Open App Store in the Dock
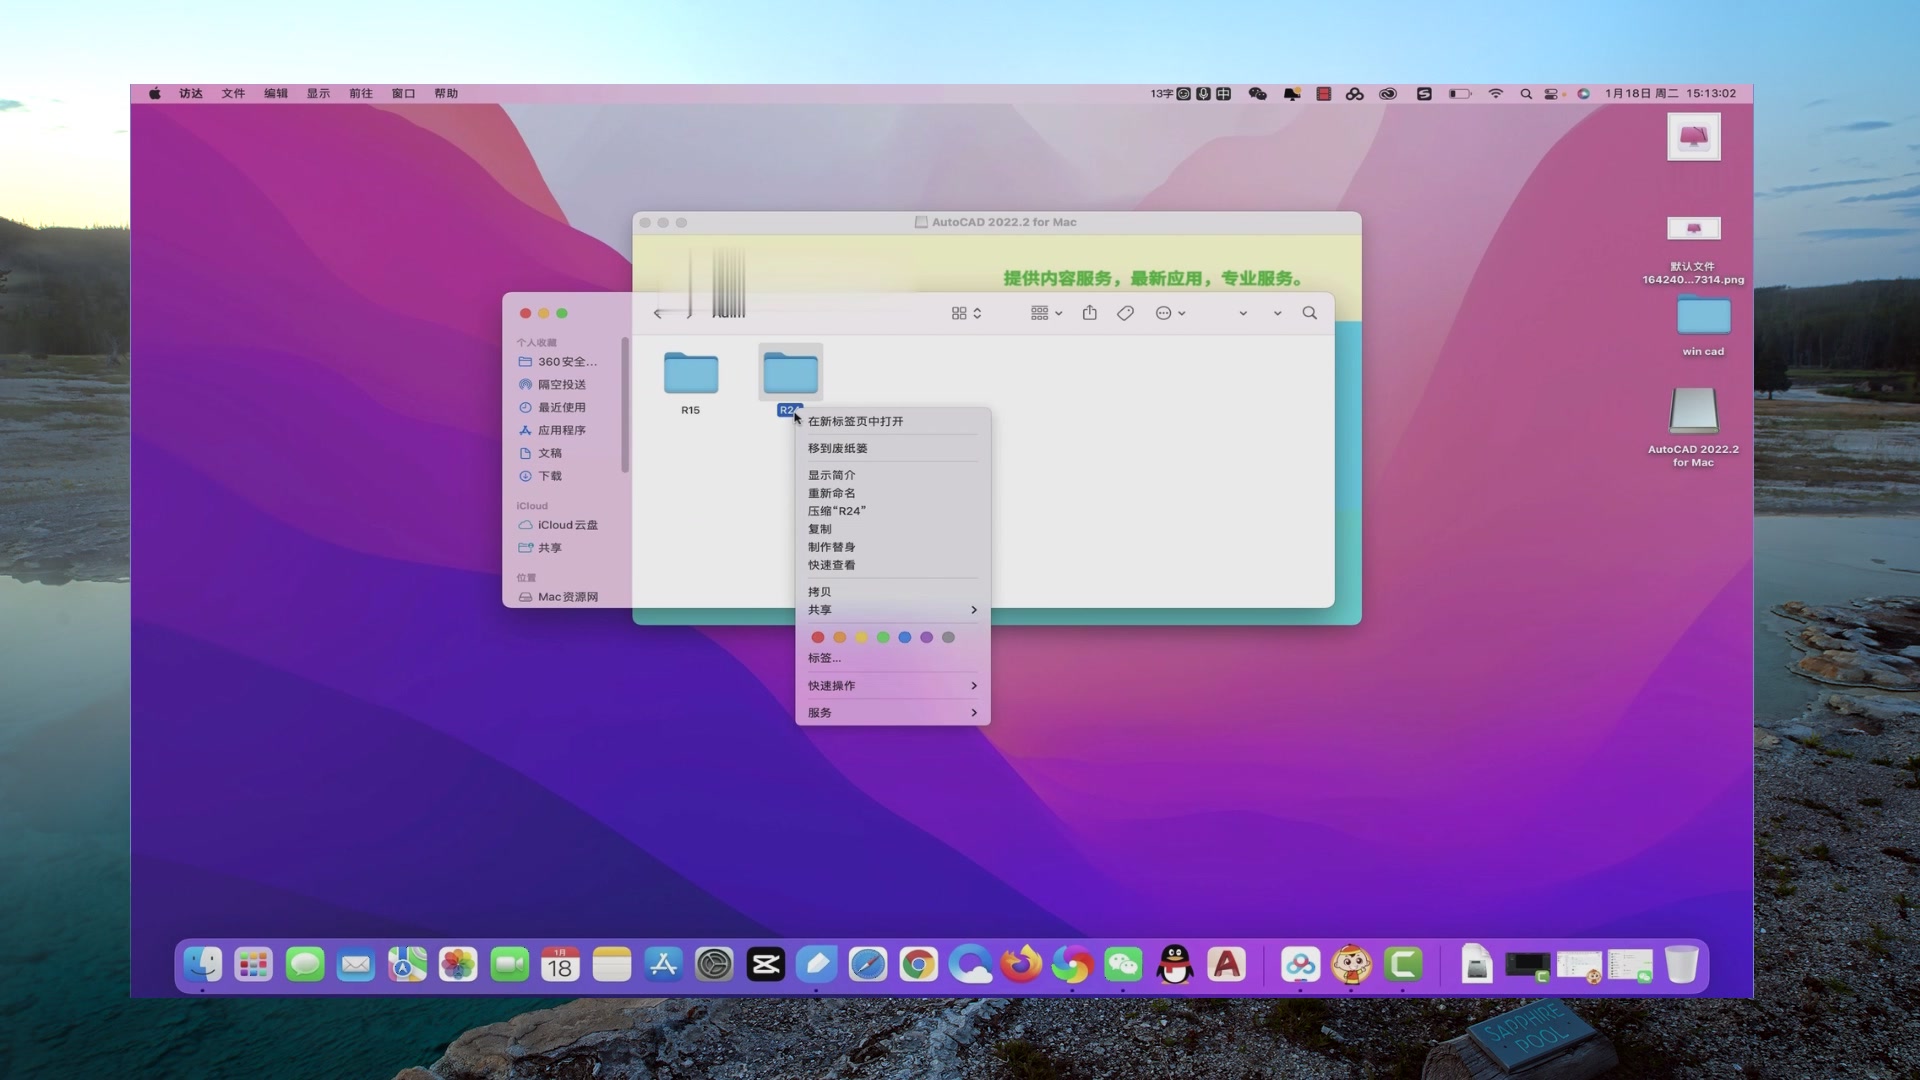 (663, 965)
